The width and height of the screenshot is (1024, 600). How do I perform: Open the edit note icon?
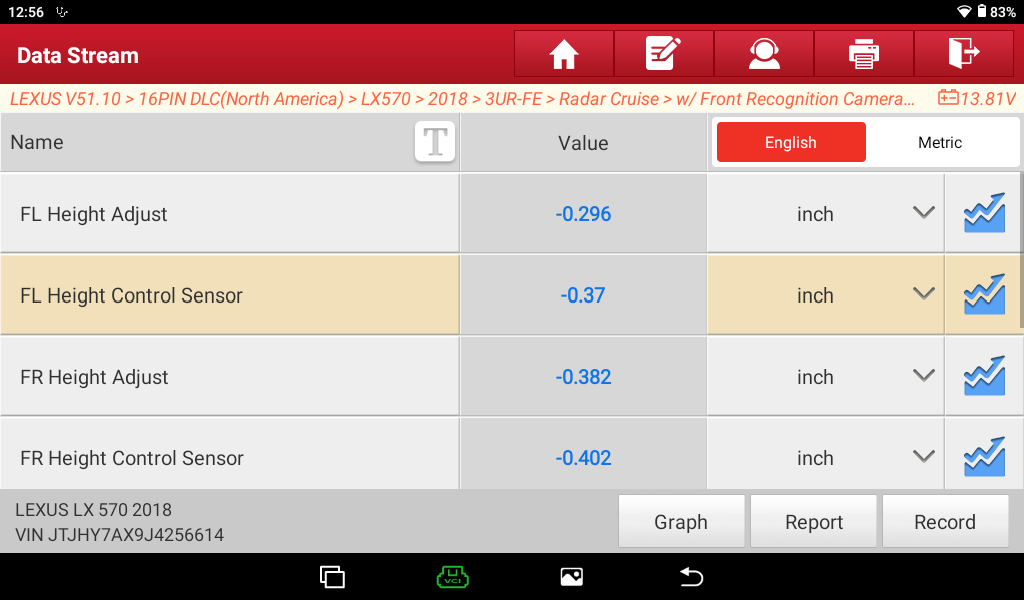point(664,54)
